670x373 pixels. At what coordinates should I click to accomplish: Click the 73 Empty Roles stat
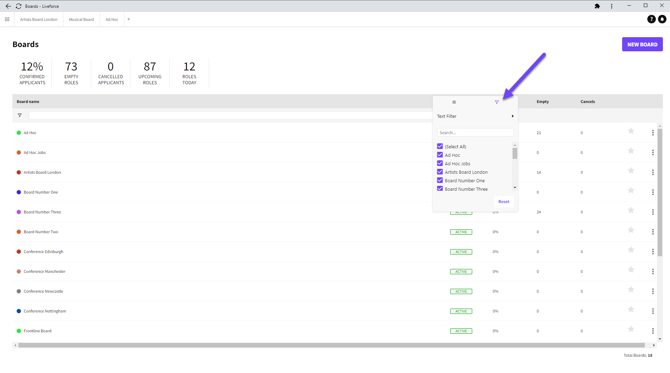[x=71, y=73]
